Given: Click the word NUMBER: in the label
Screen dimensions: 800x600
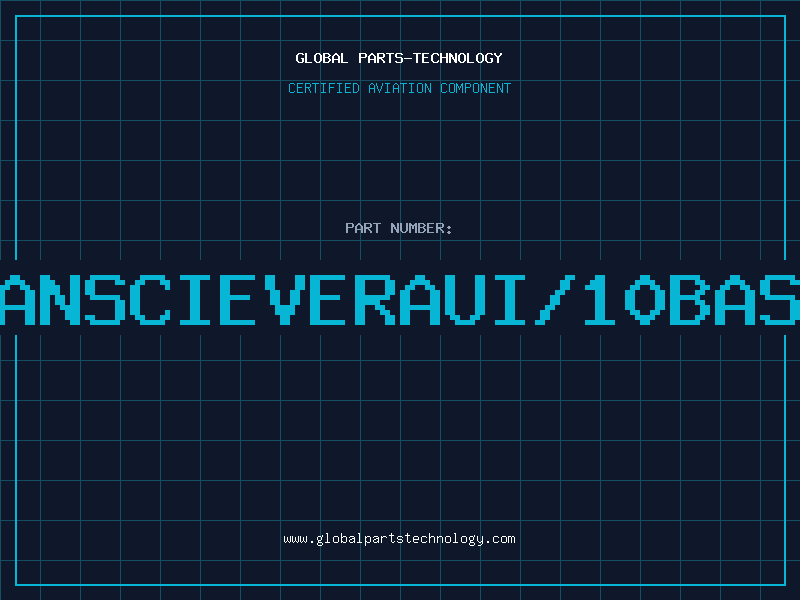Looking at the screenshot, I should (421, 228).
